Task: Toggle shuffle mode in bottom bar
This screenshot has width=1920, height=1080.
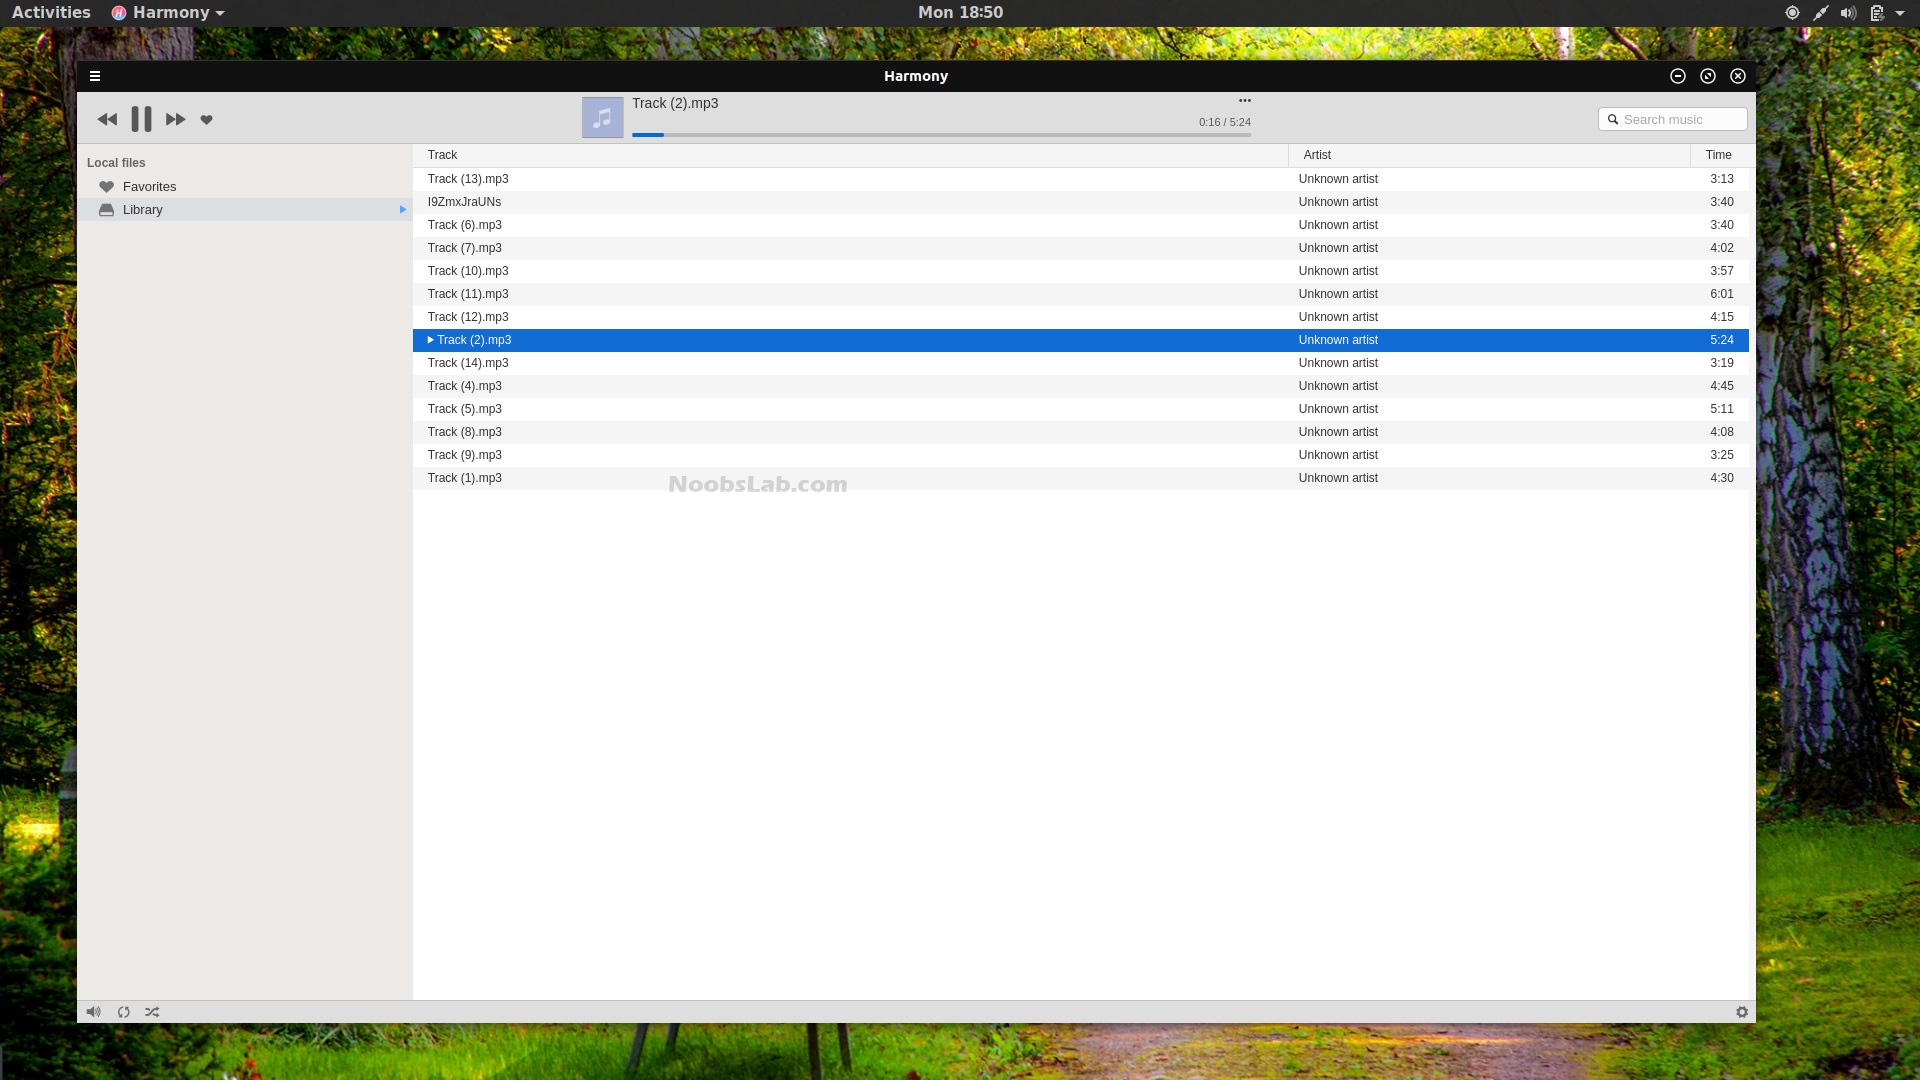Action: [152, 1012]
